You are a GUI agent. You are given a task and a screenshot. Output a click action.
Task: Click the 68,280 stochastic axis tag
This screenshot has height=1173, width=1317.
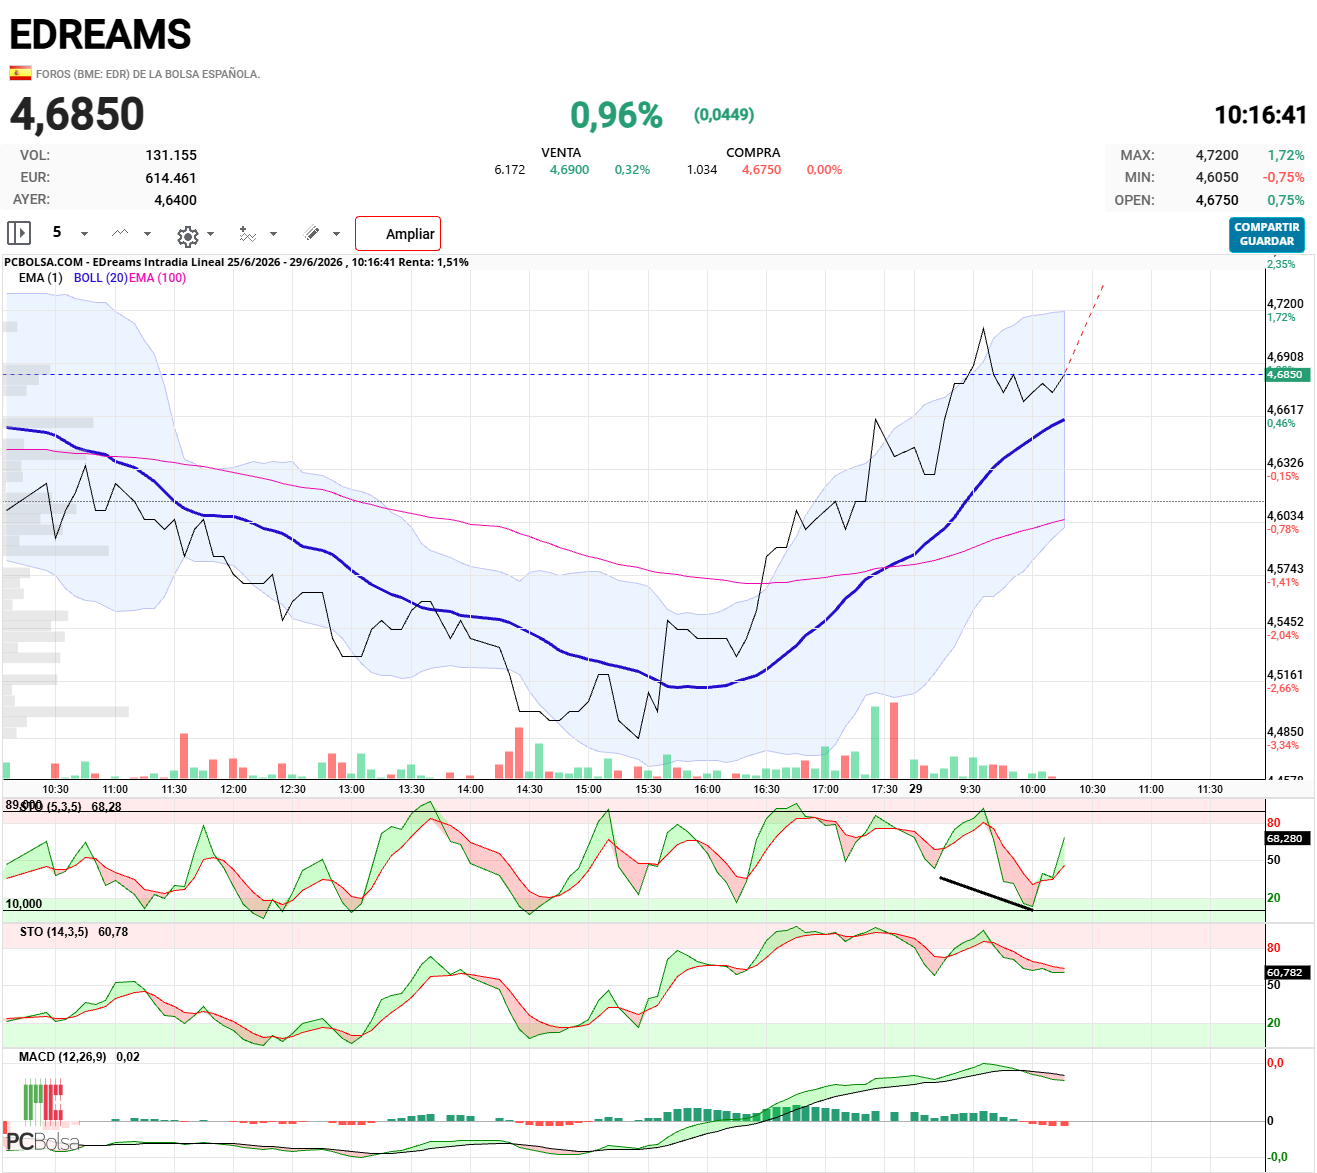(x=1287, y=838)
